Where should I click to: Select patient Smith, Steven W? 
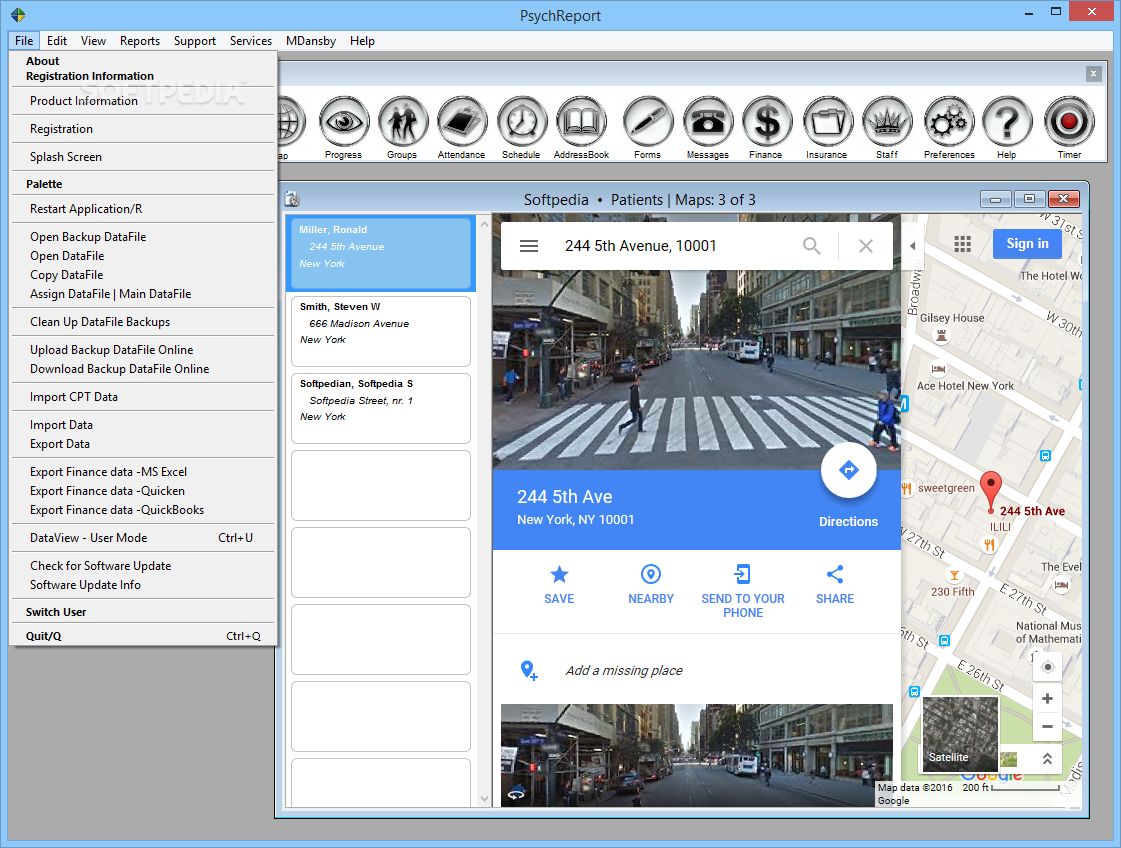(x=380, y=331)
